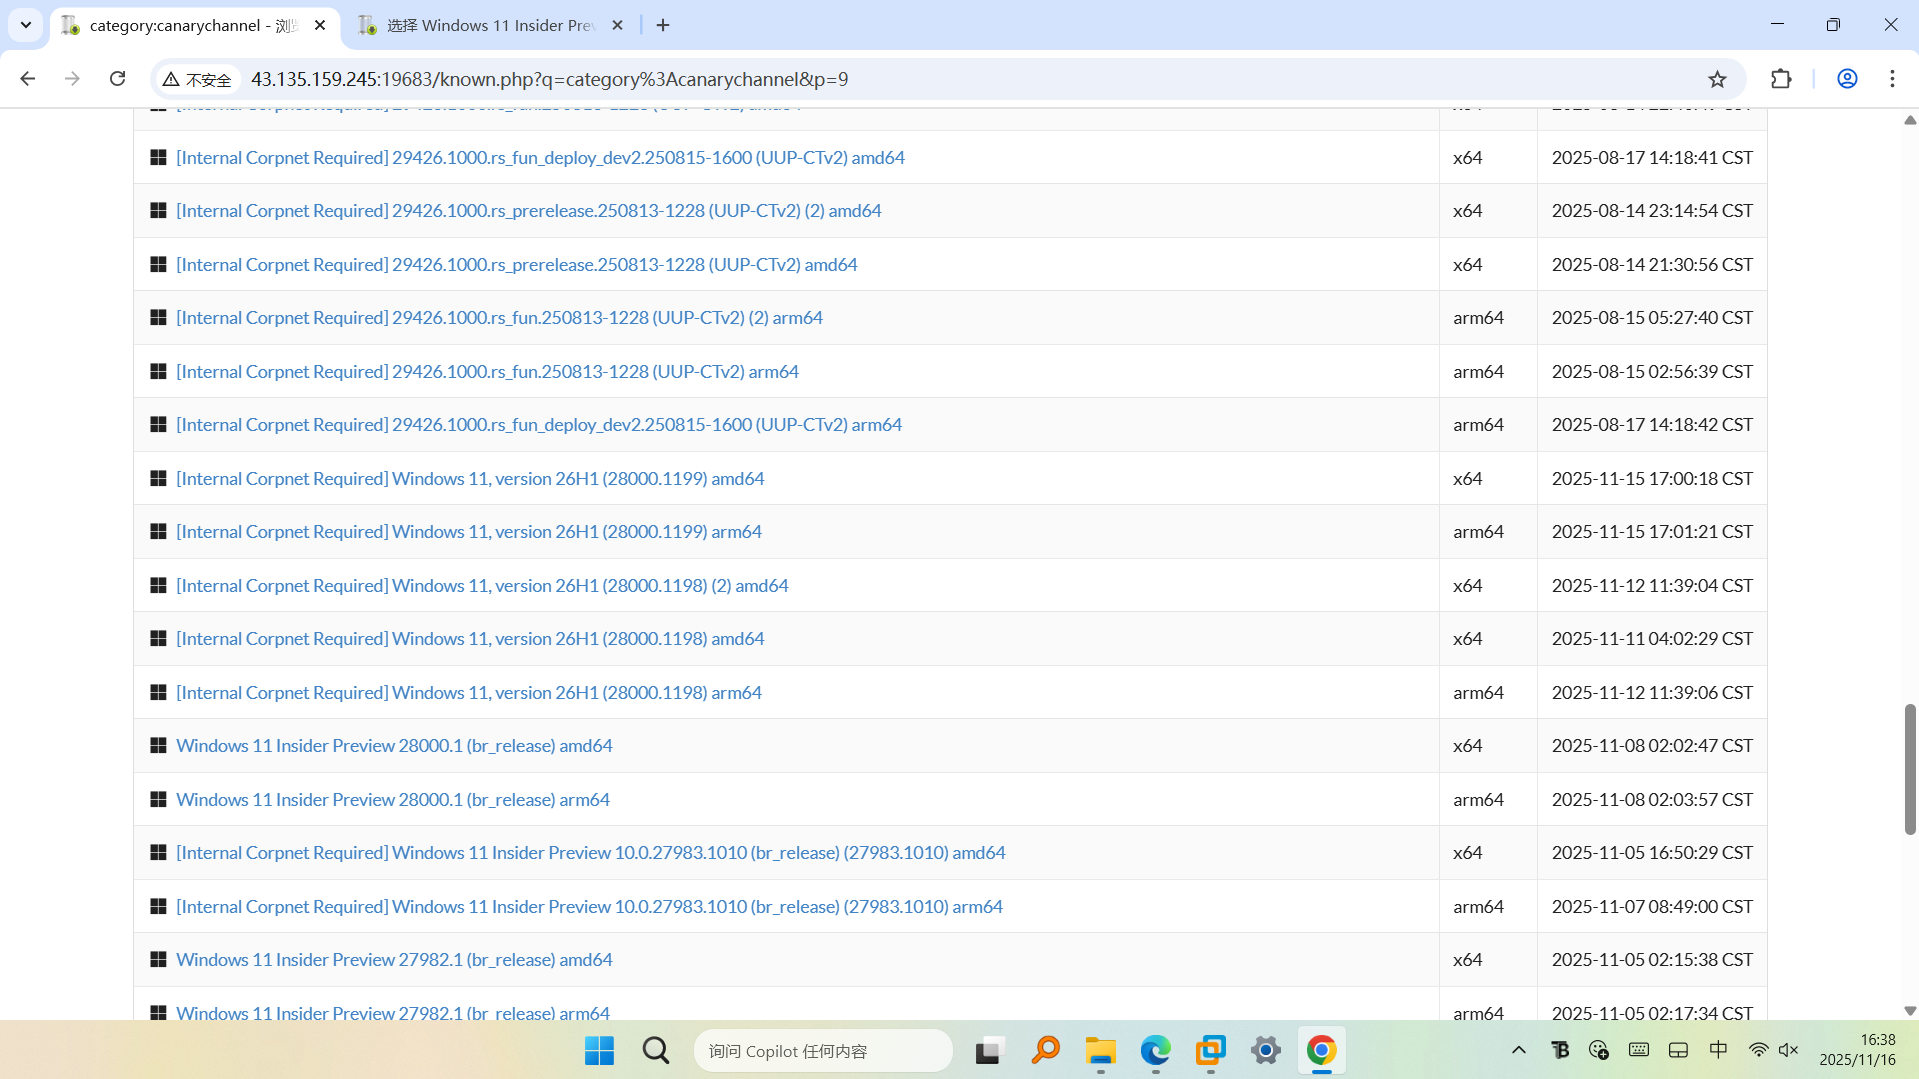The height and width of the screenshot is (1079, 1919).
Task: Reload the page with the refresh icon
Action: point(117,79)
